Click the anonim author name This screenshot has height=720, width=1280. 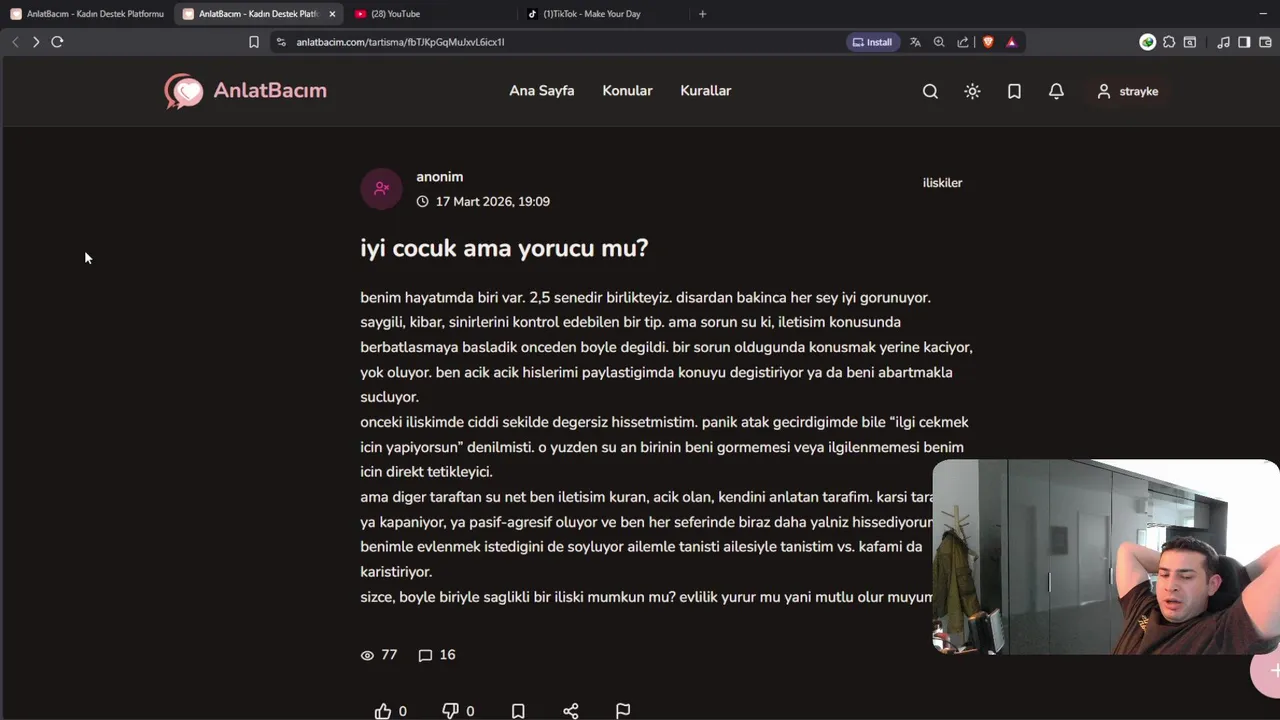[x=440, y=177]
